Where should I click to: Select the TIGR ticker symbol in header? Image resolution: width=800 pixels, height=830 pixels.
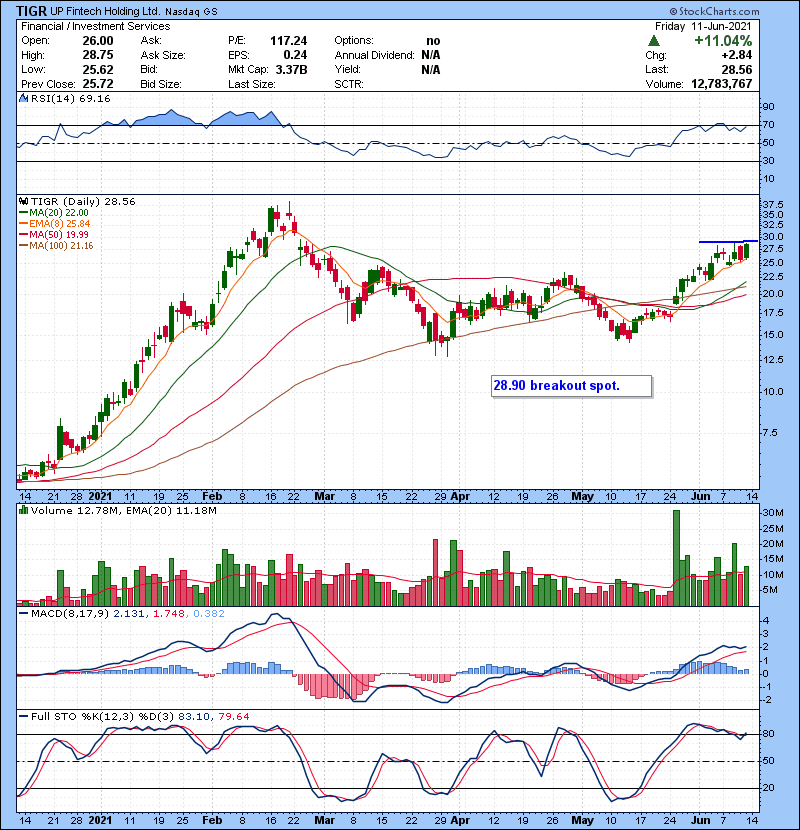[31, 11]
